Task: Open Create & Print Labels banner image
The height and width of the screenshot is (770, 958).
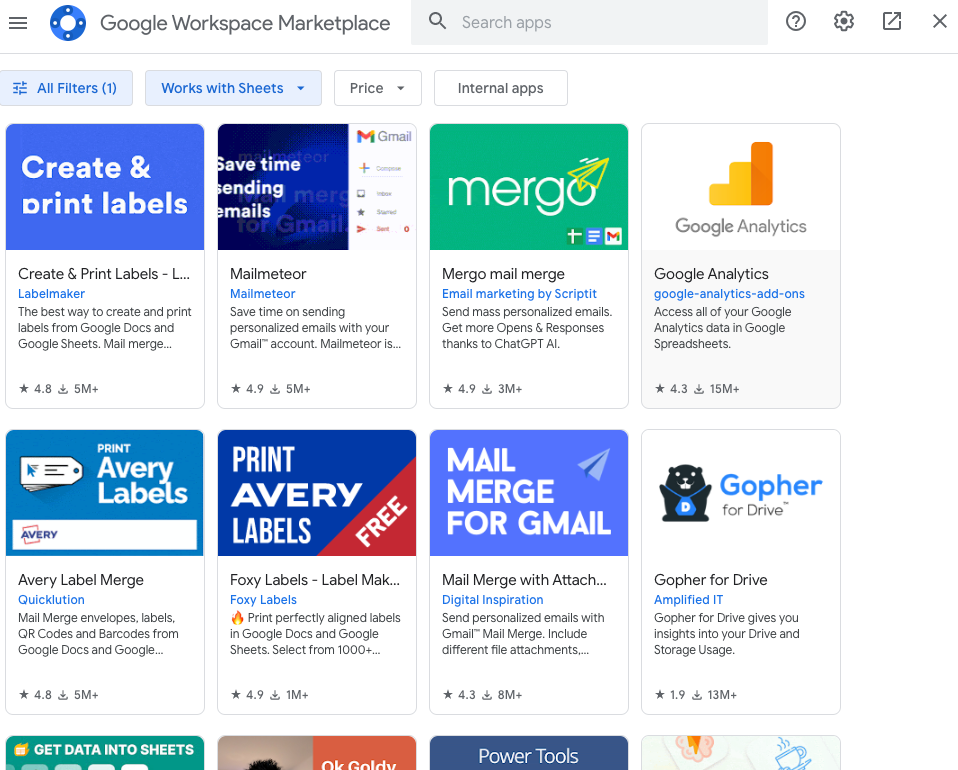Action: coord(105,187)
